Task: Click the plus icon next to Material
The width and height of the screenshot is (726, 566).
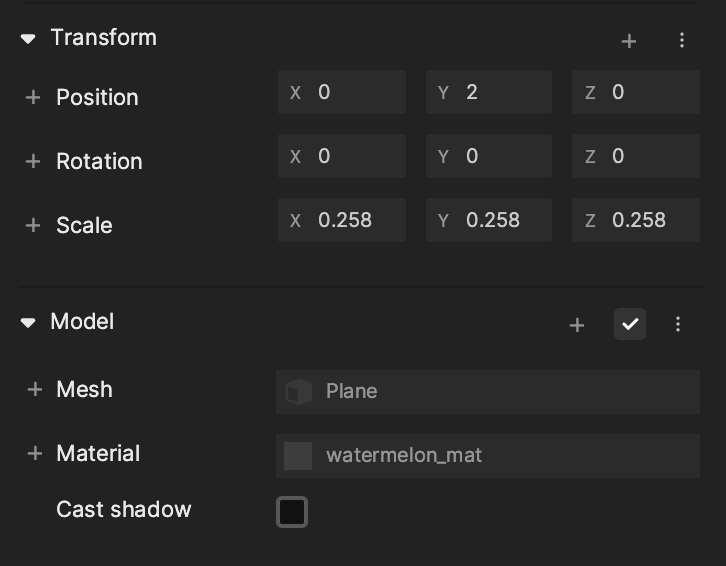Action: pos(35,453)
